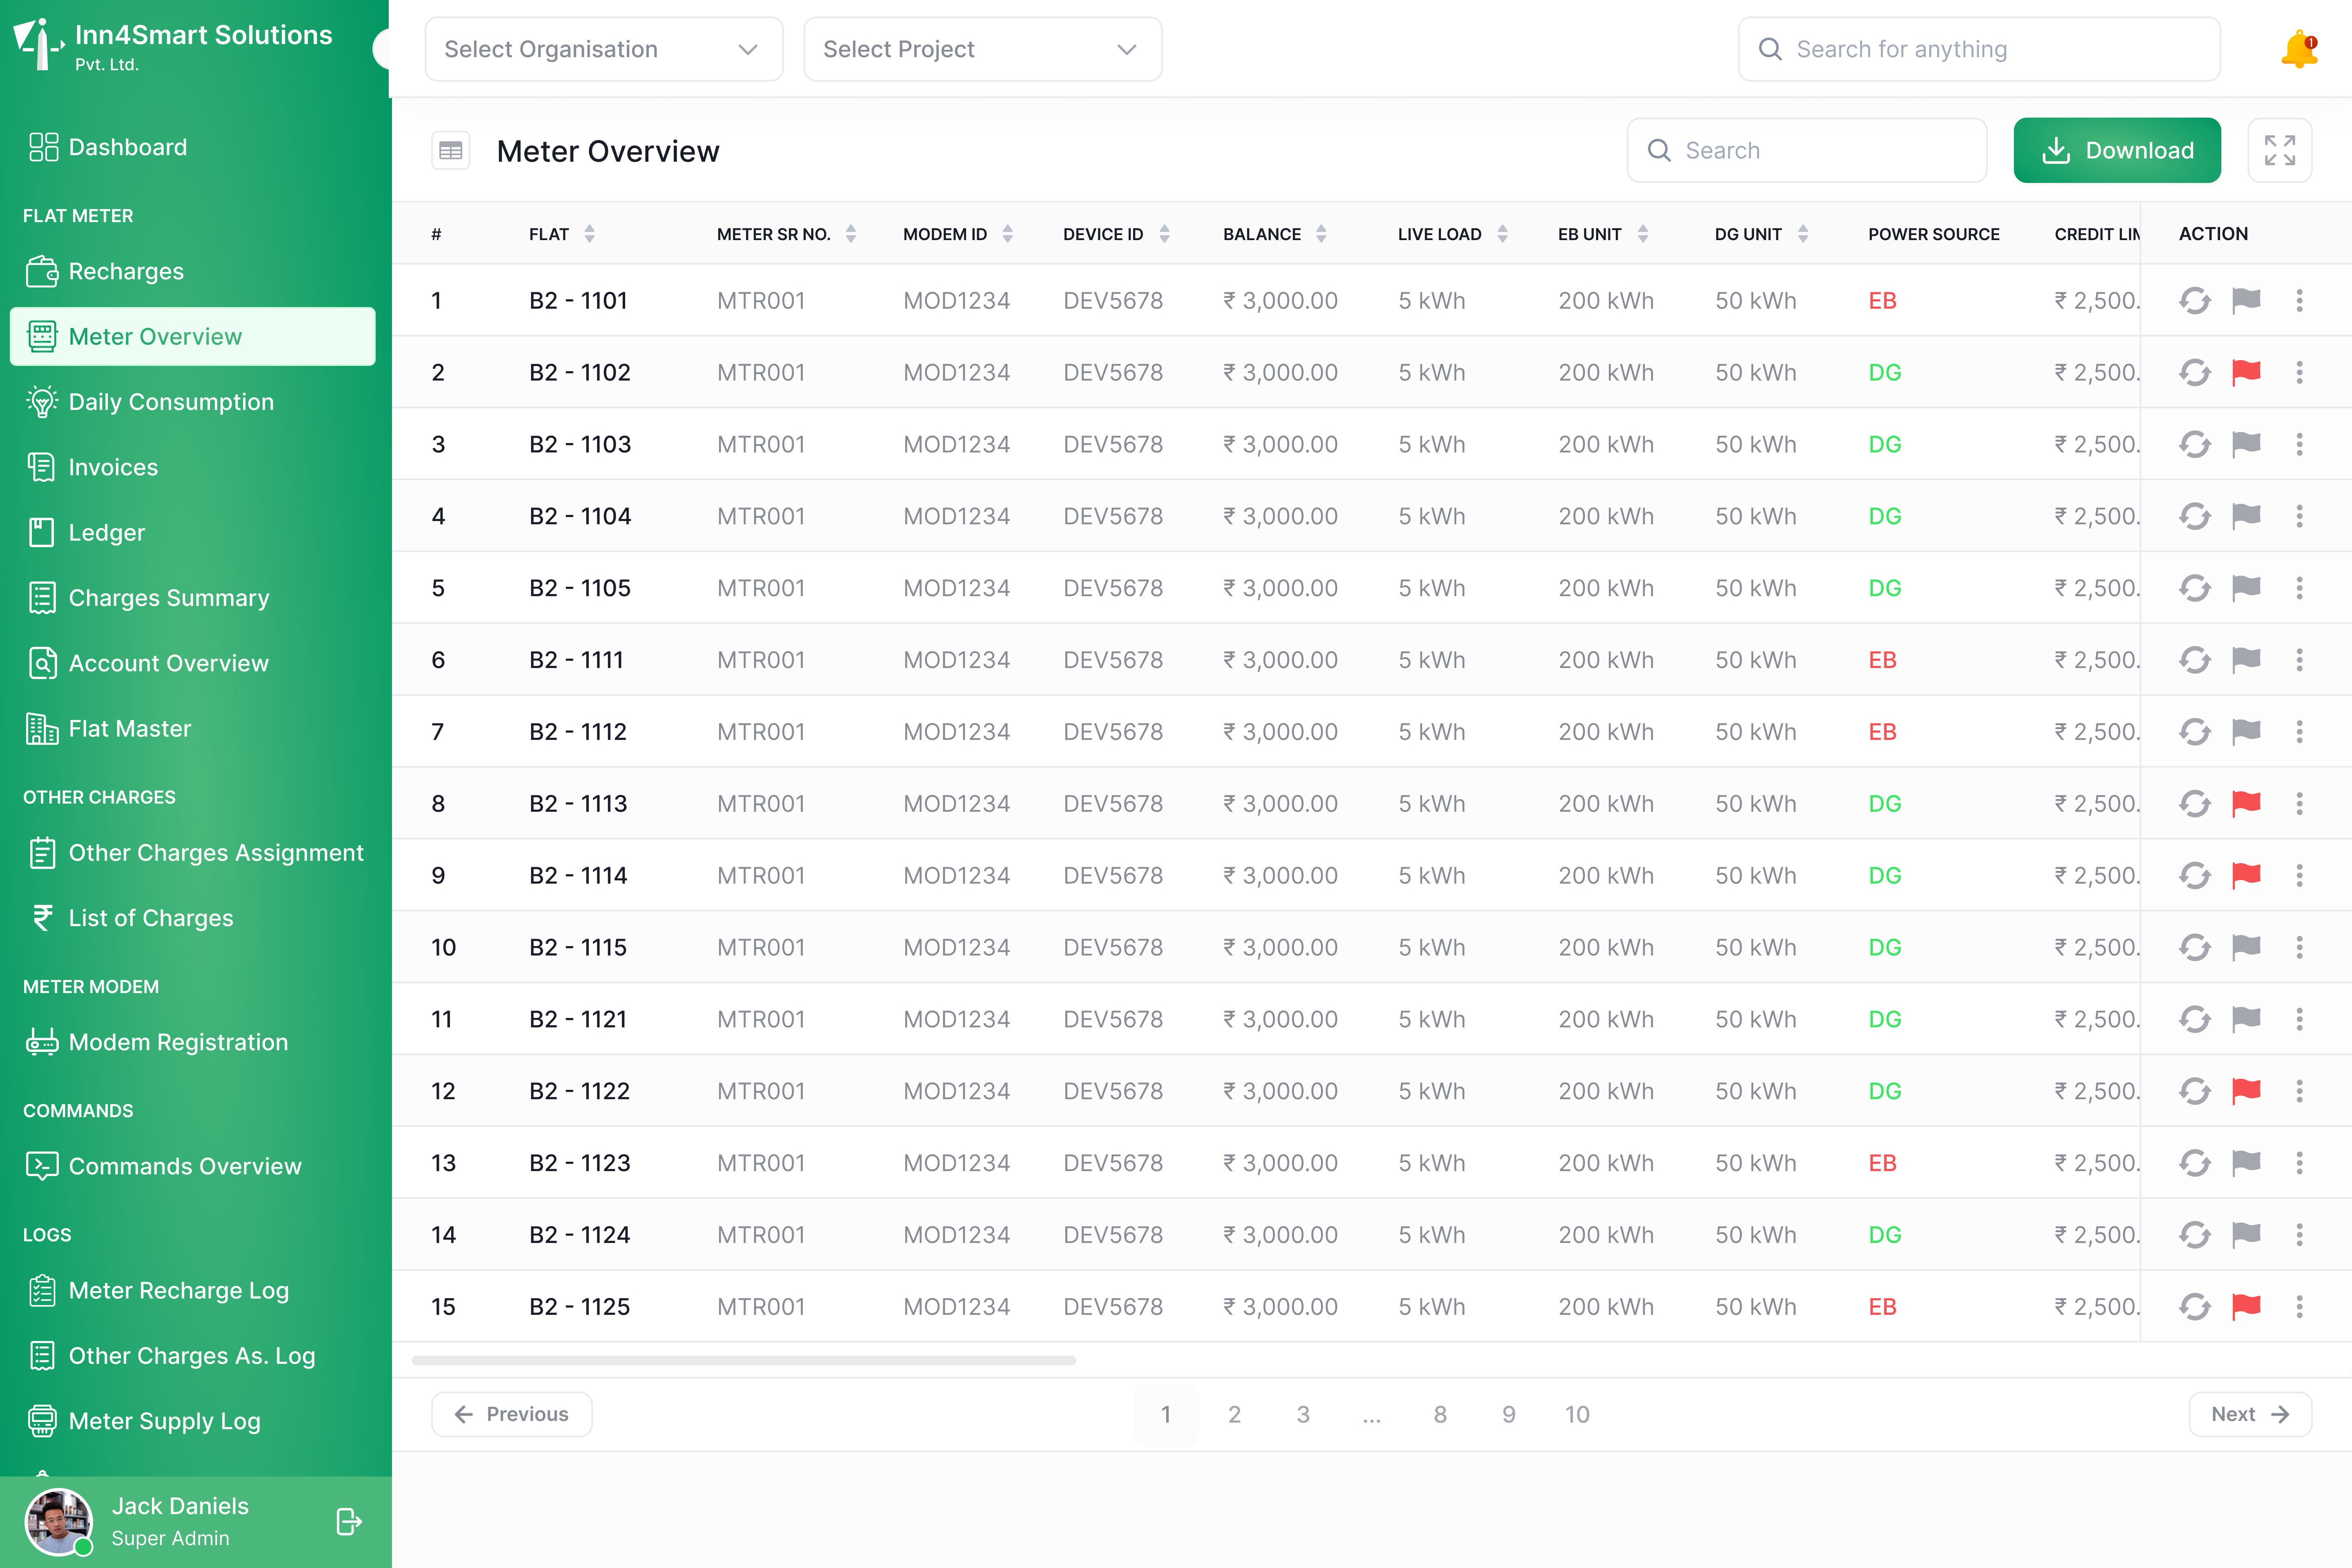Open the three-dot menu for B2 - 1121
This screenshot has height=1568, width=2352.
pyautogui.click(x=2299, y=1019)
